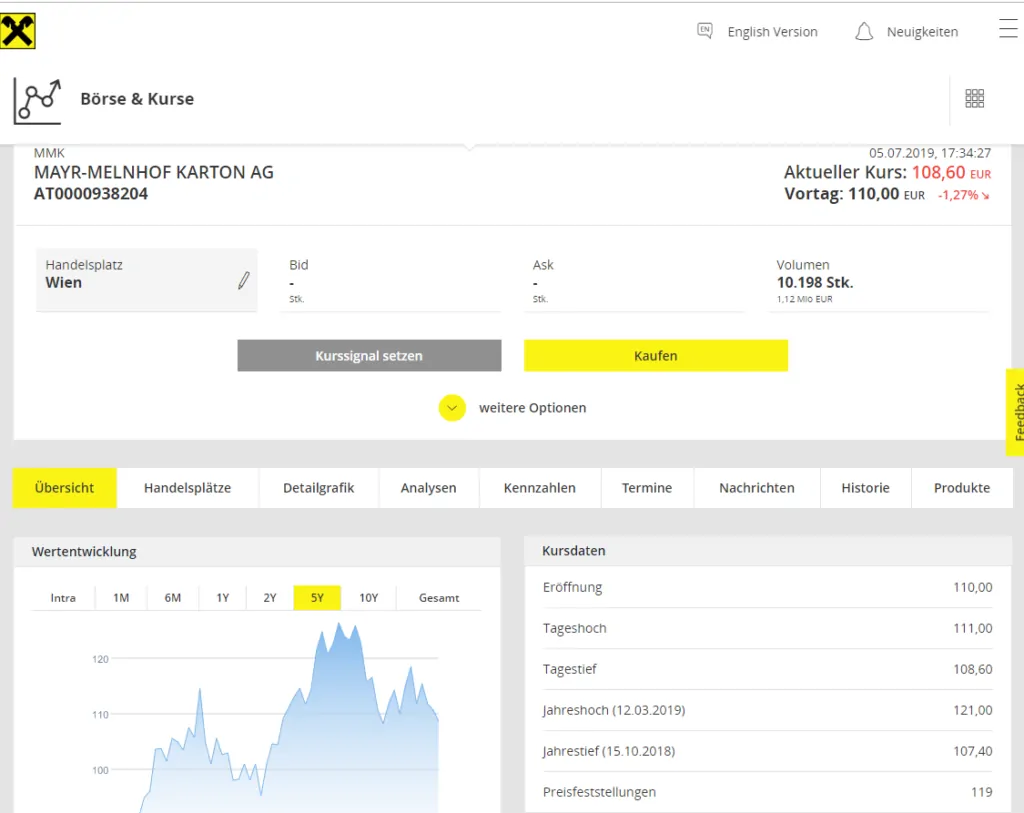Click the Jahreshoch (12.03.2019) row
This screenshot has width=1024, height=813.
pyautogui.click(x=767, y=710)
